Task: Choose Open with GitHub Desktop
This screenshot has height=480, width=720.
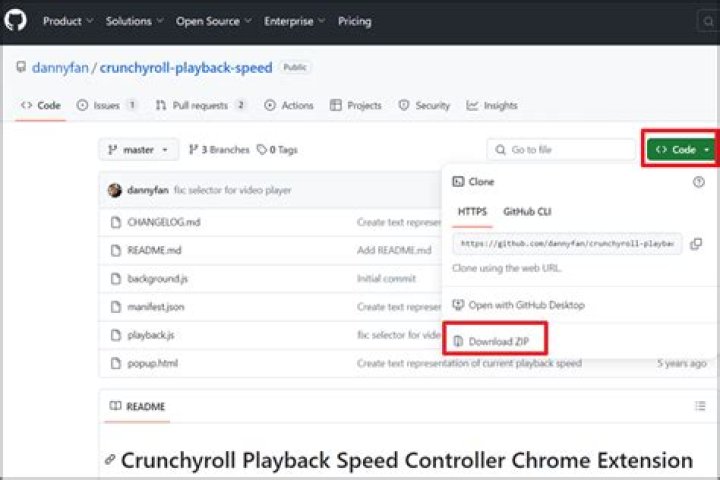Action: point(519,305)
